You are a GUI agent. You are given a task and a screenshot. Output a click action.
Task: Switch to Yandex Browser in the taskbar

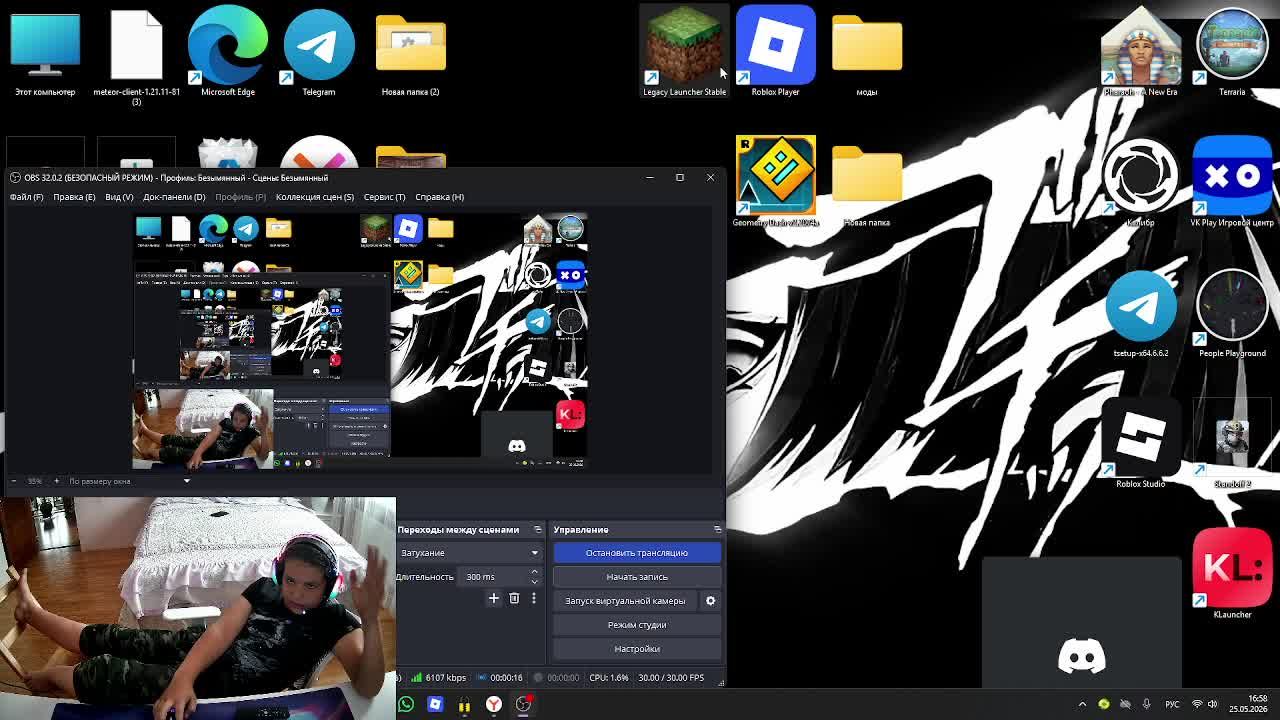494,704
